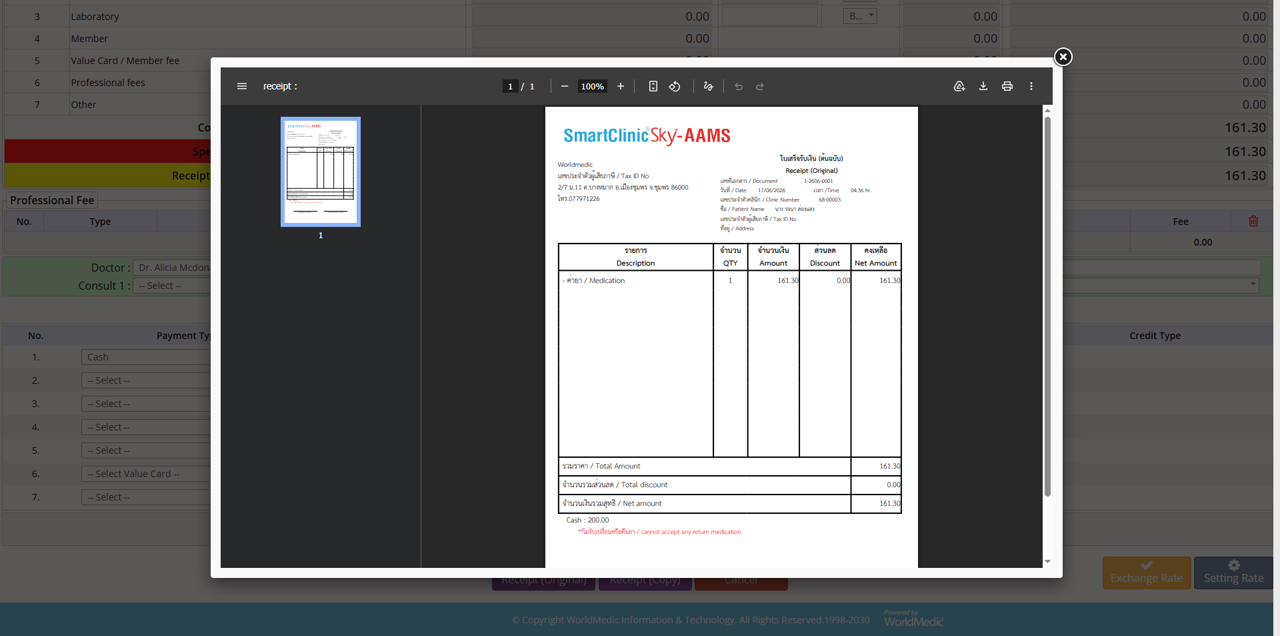Click the Medication line on receipt

(x=594, y=281)
